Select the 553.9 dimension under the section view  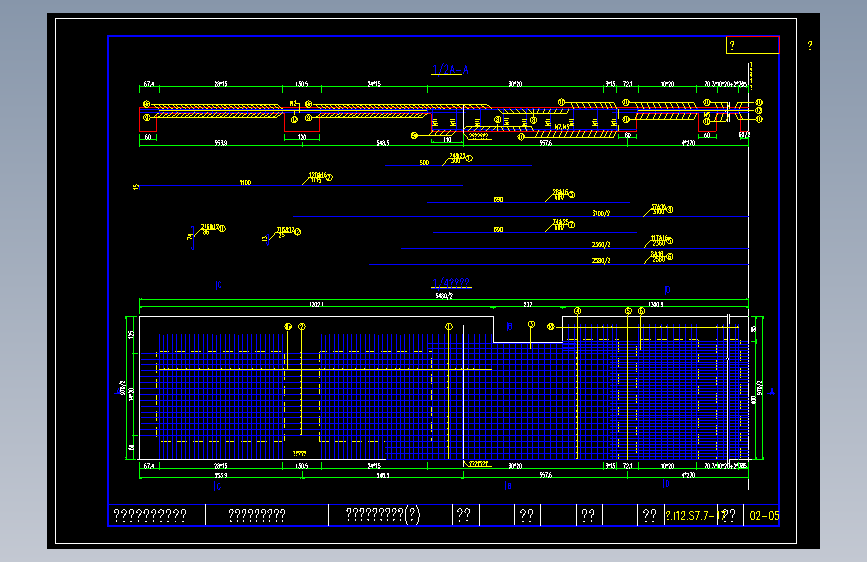(221, 143)
